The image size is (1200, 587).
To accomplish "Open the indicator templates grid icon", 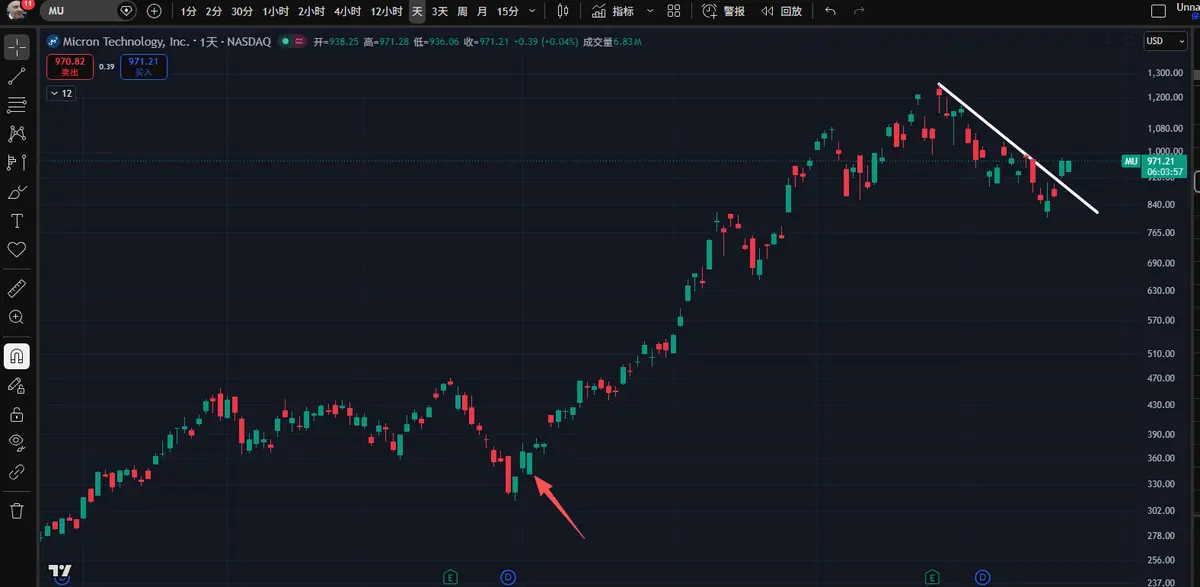I will (674, 11).
